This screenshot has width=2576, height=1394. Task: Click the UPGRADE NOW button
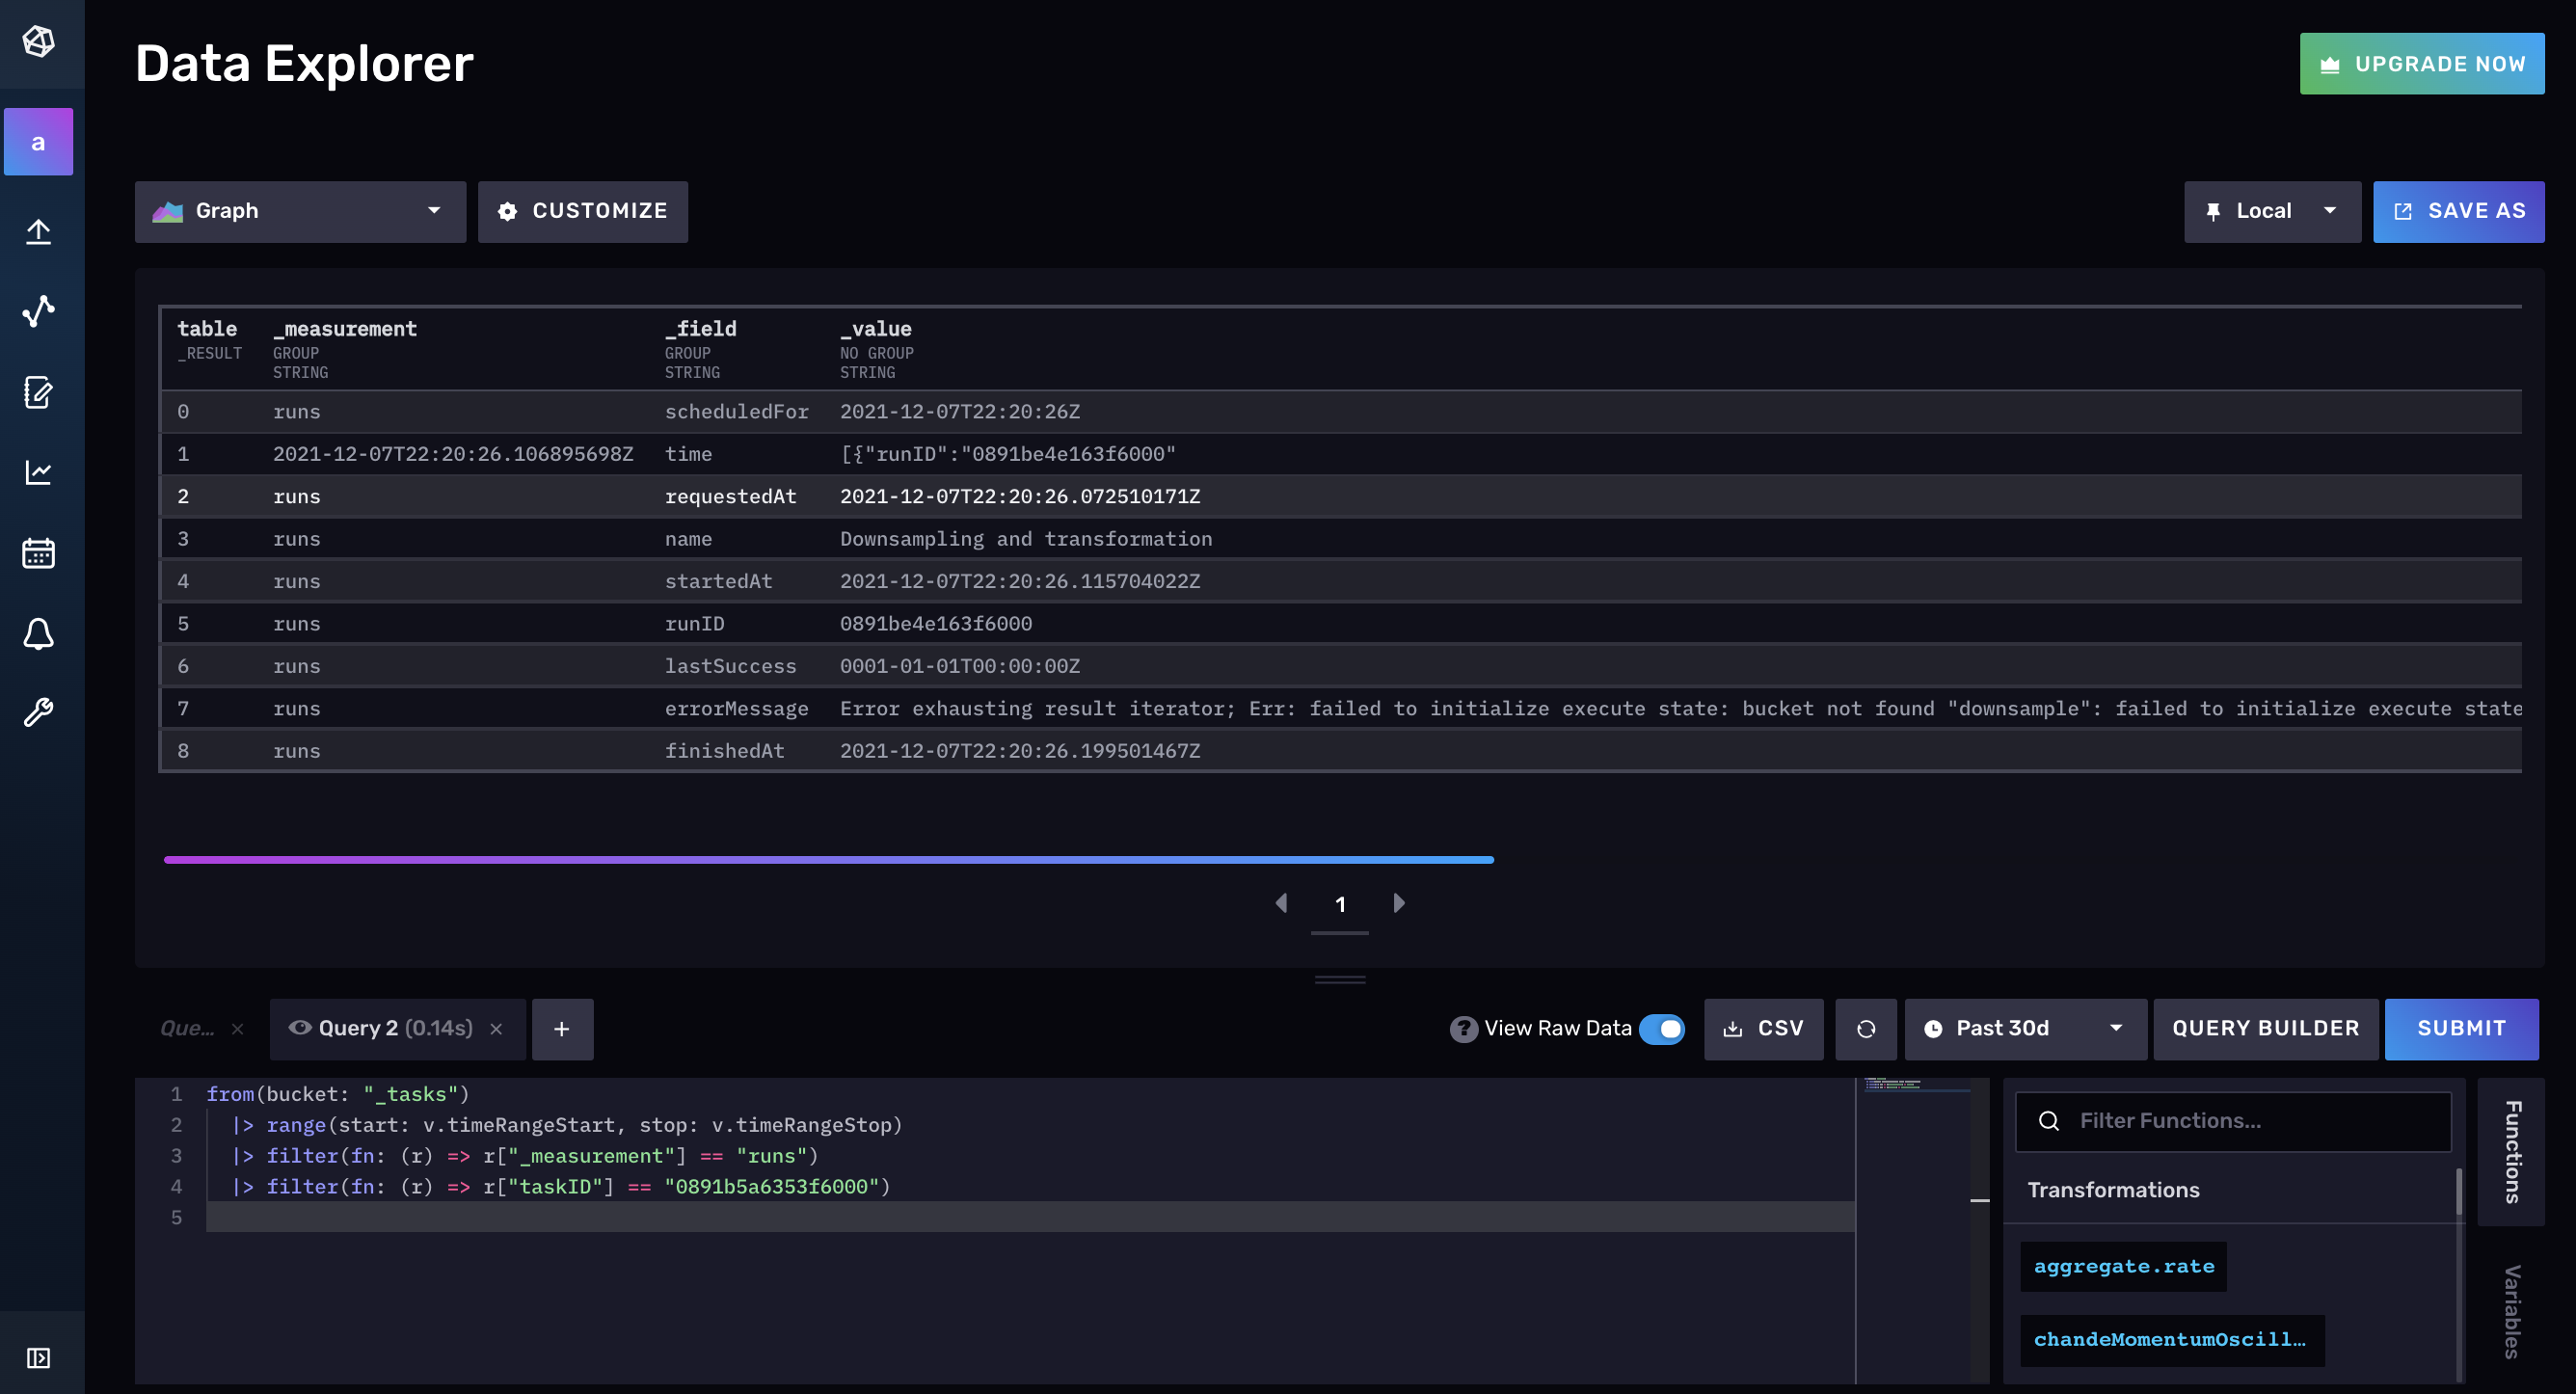pos(2422,64)
